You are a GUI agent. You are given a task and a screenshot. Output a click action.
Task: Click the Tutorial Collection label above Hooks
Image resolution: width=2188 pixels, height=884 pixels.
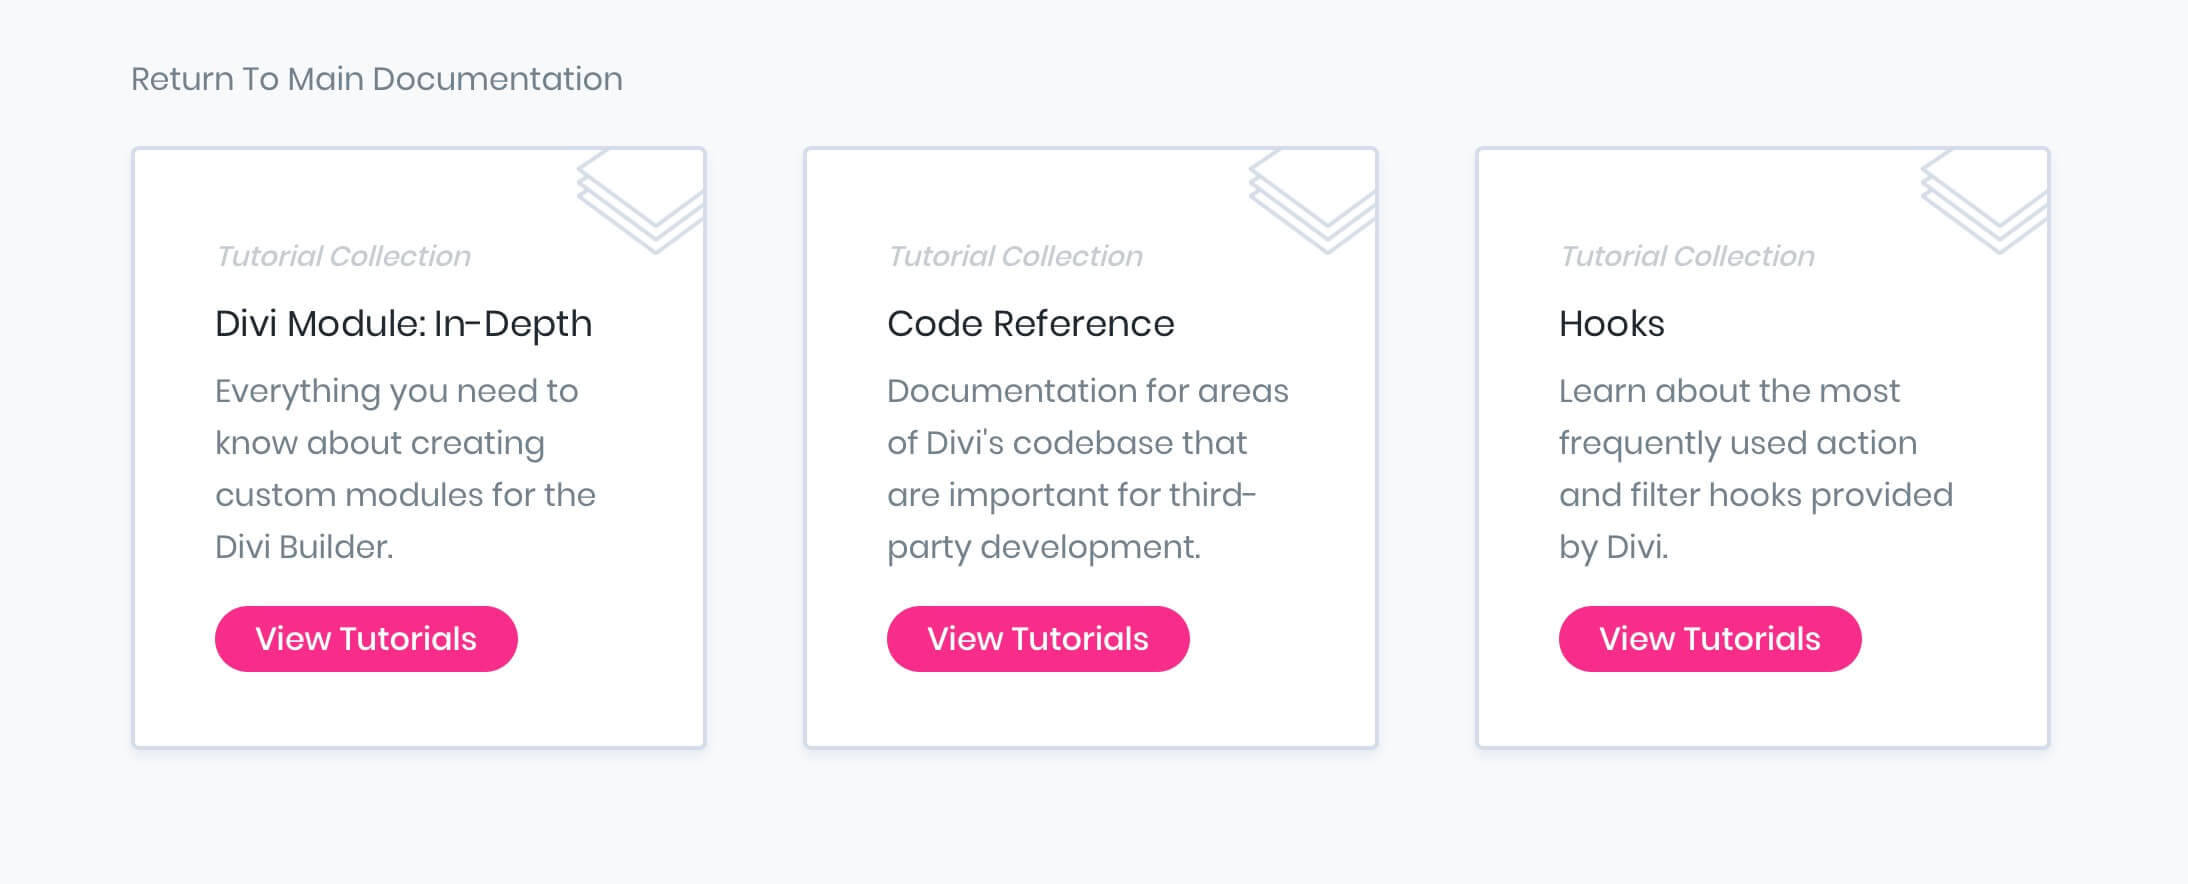pyautogui.click(x=1687, y=256)
